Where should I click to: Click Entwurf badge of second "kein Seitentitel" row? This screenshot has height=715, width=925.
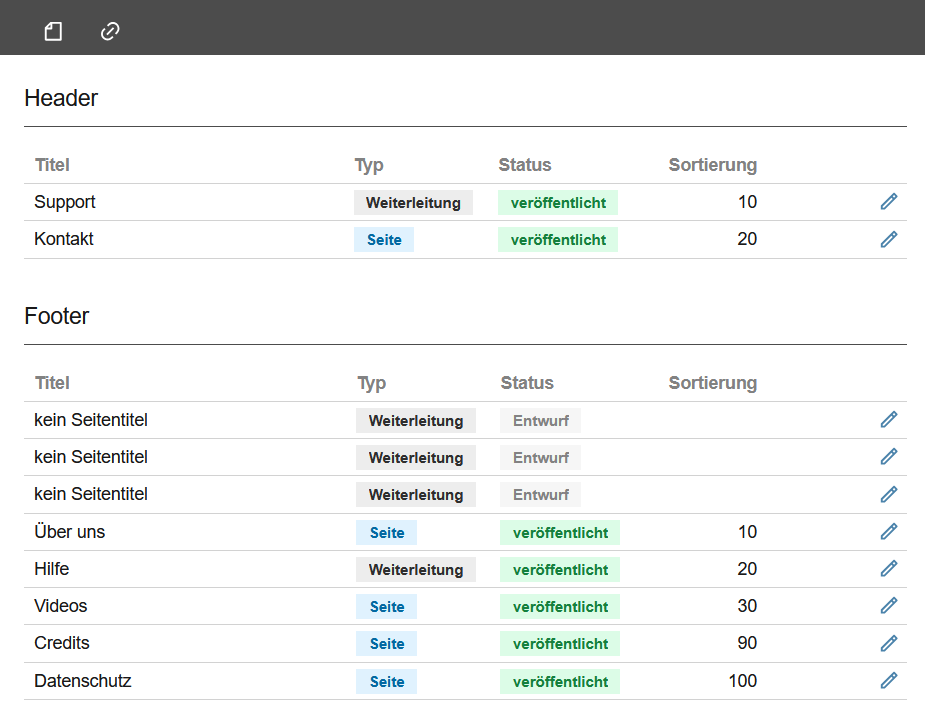pos(540,458)
